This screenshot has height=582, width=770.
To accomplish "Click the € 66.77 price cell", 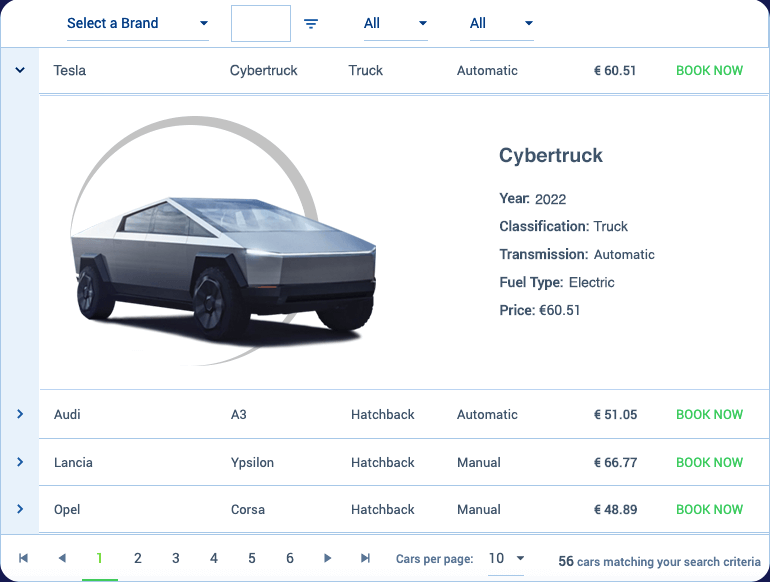I will 615,463.
